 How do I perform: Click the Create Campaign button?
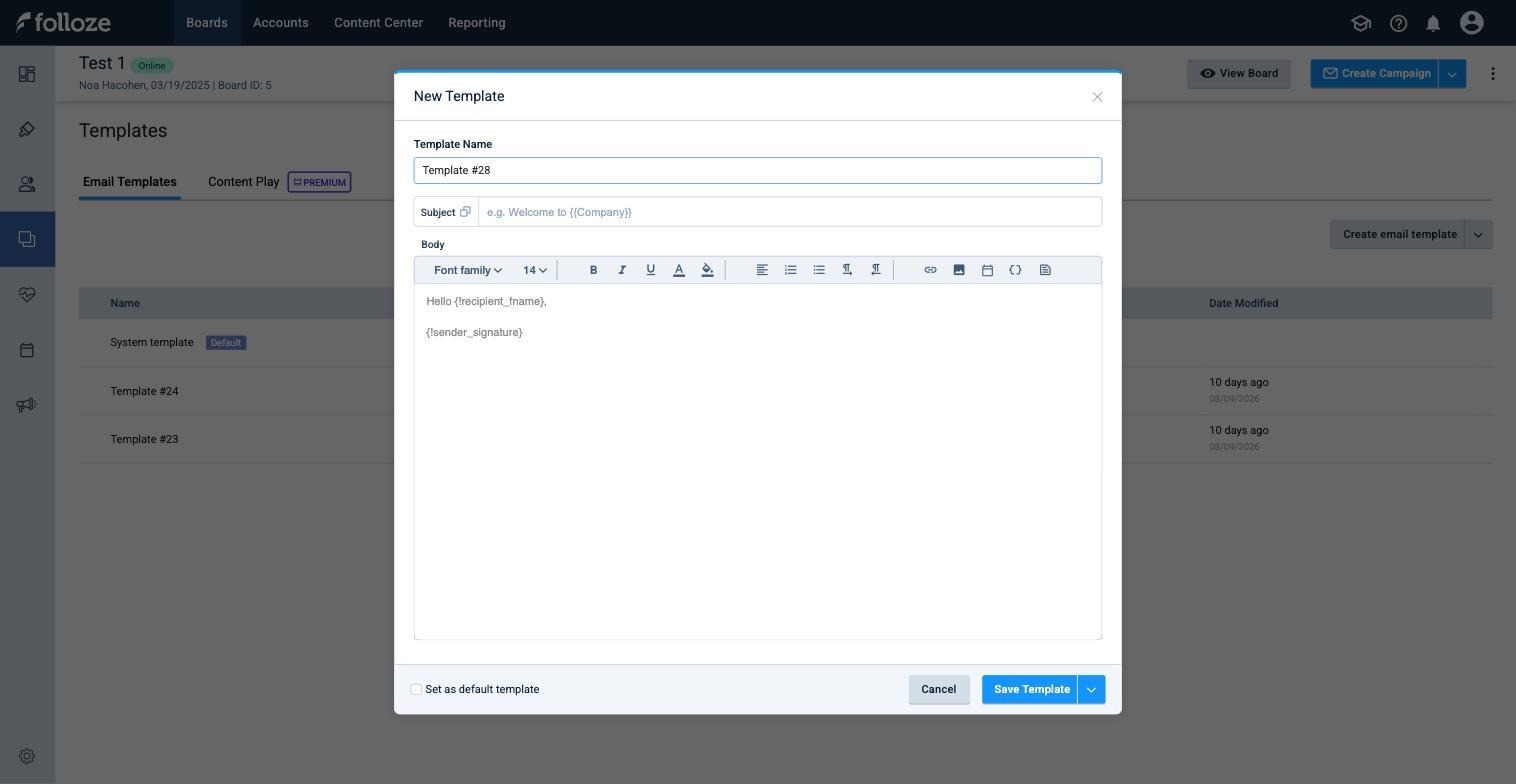(1375, 74)
